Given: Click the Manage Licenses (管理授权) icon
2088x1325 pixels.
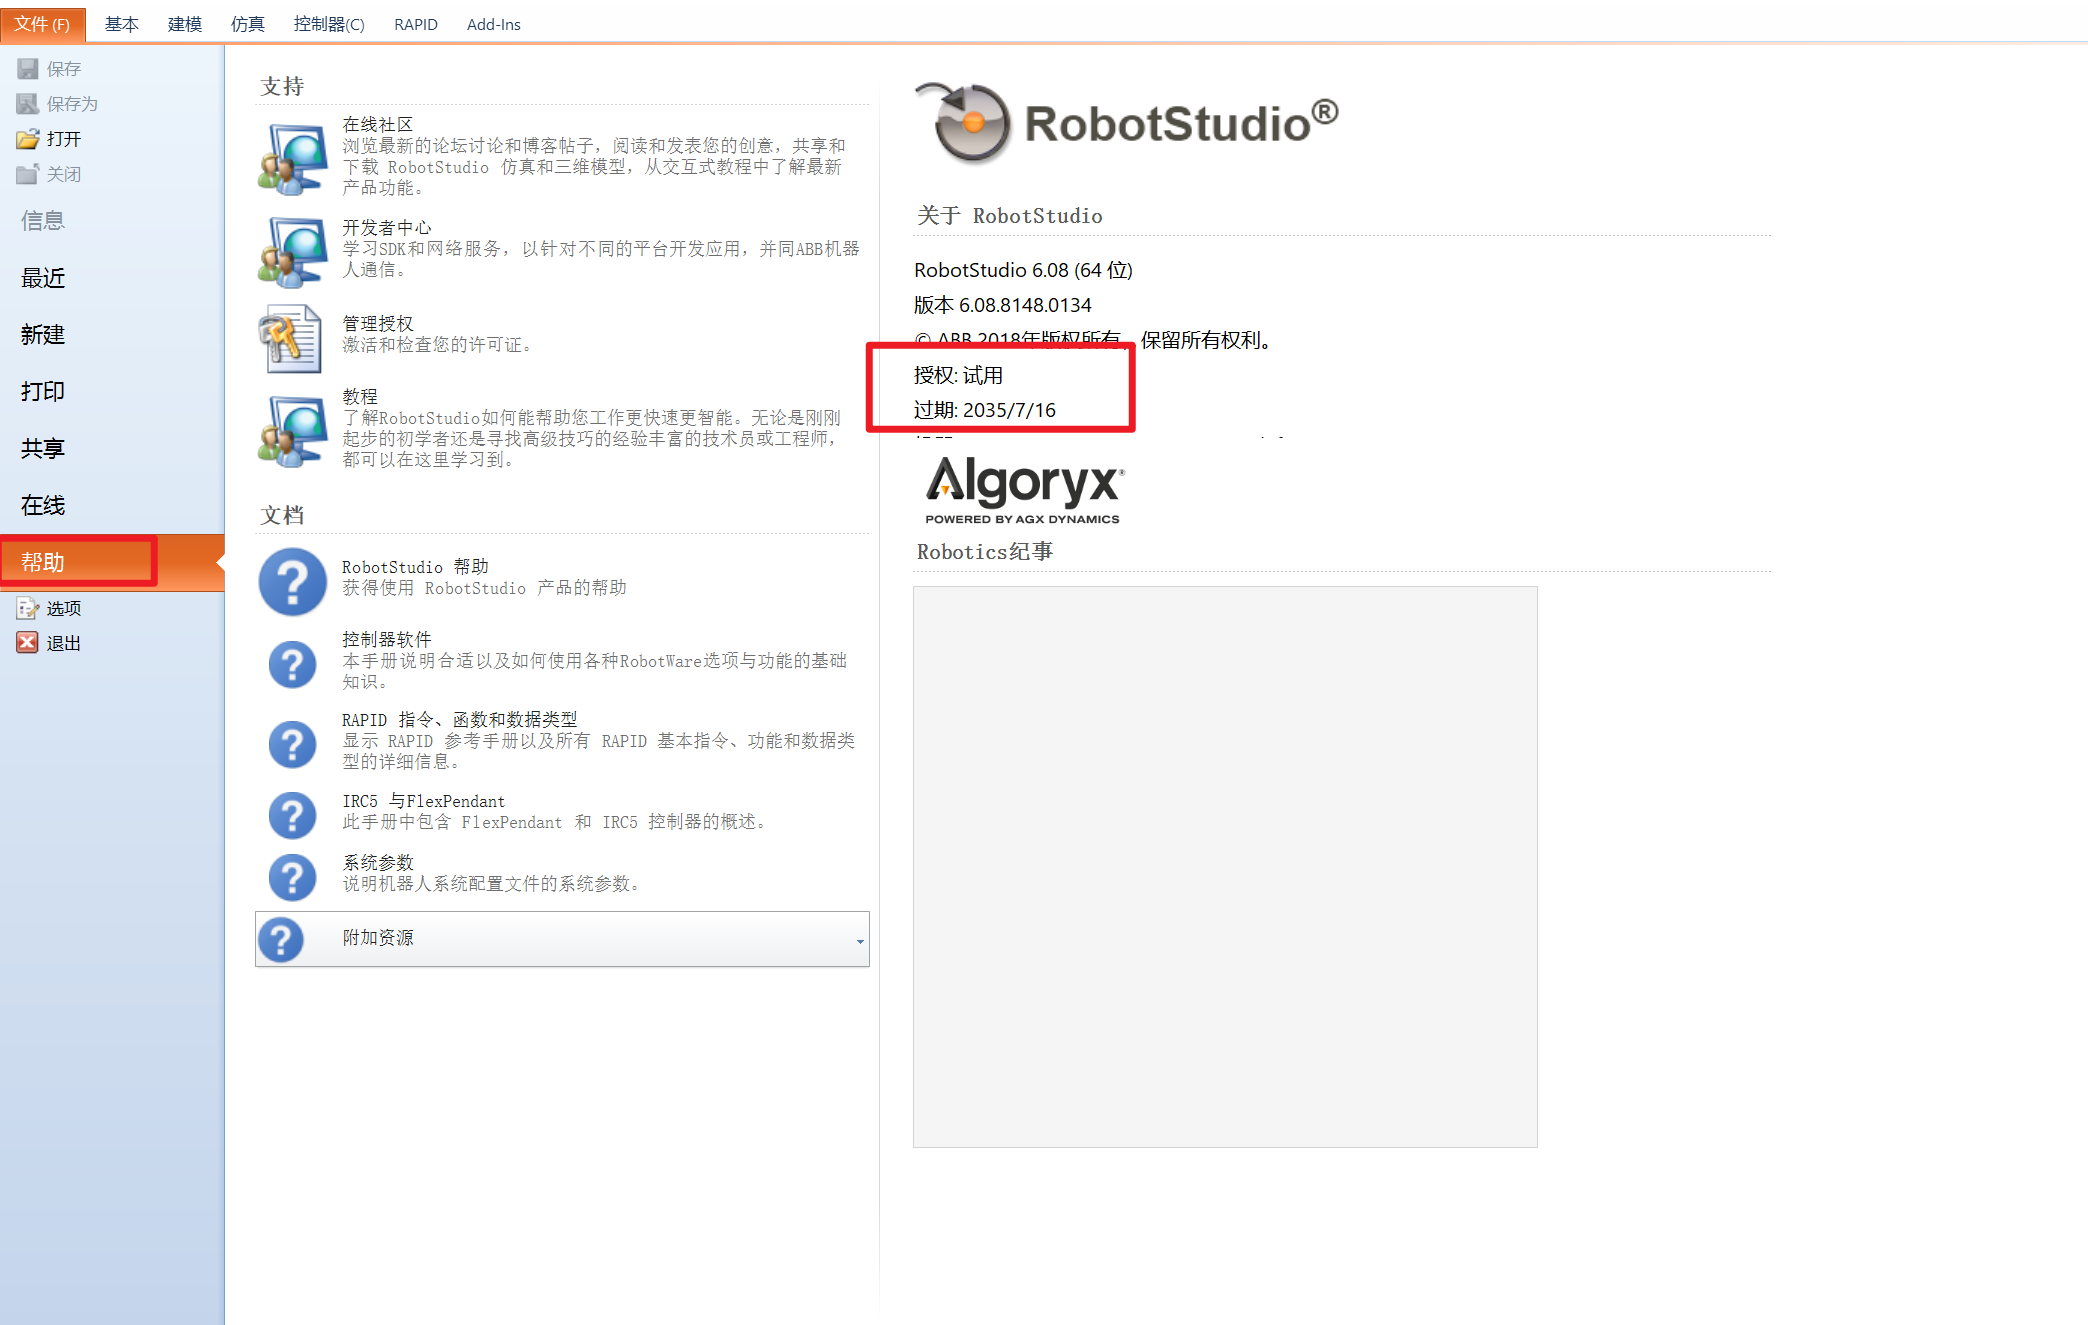Looking at the screenshot, I should (x=292, y=339).
